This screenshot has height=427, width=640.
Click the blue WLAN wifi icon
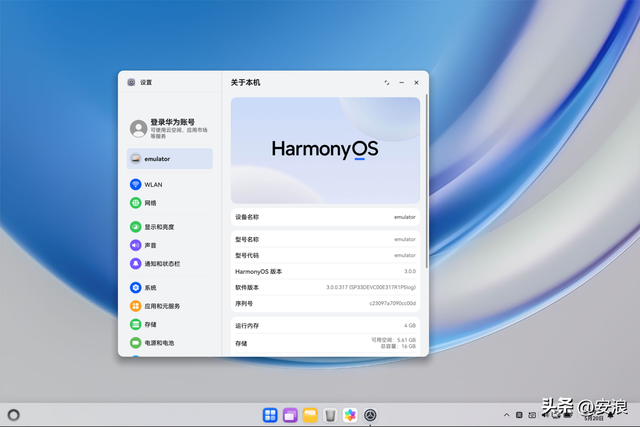click(136, 185)
